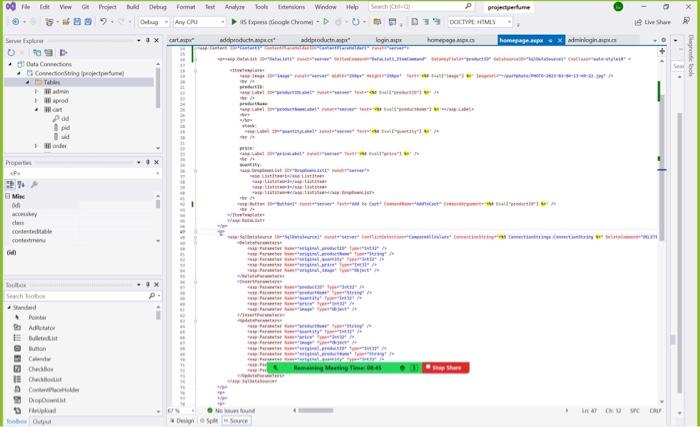Open the Extensions menu
The width and height of the screenshot is (700, 427).
(x=292, y=7)
